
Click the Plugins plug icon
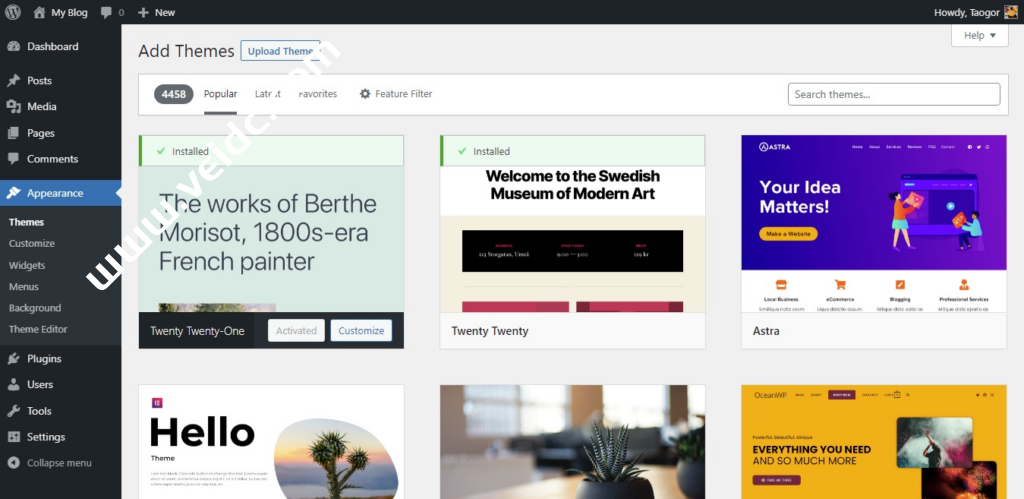click(14, 359)
